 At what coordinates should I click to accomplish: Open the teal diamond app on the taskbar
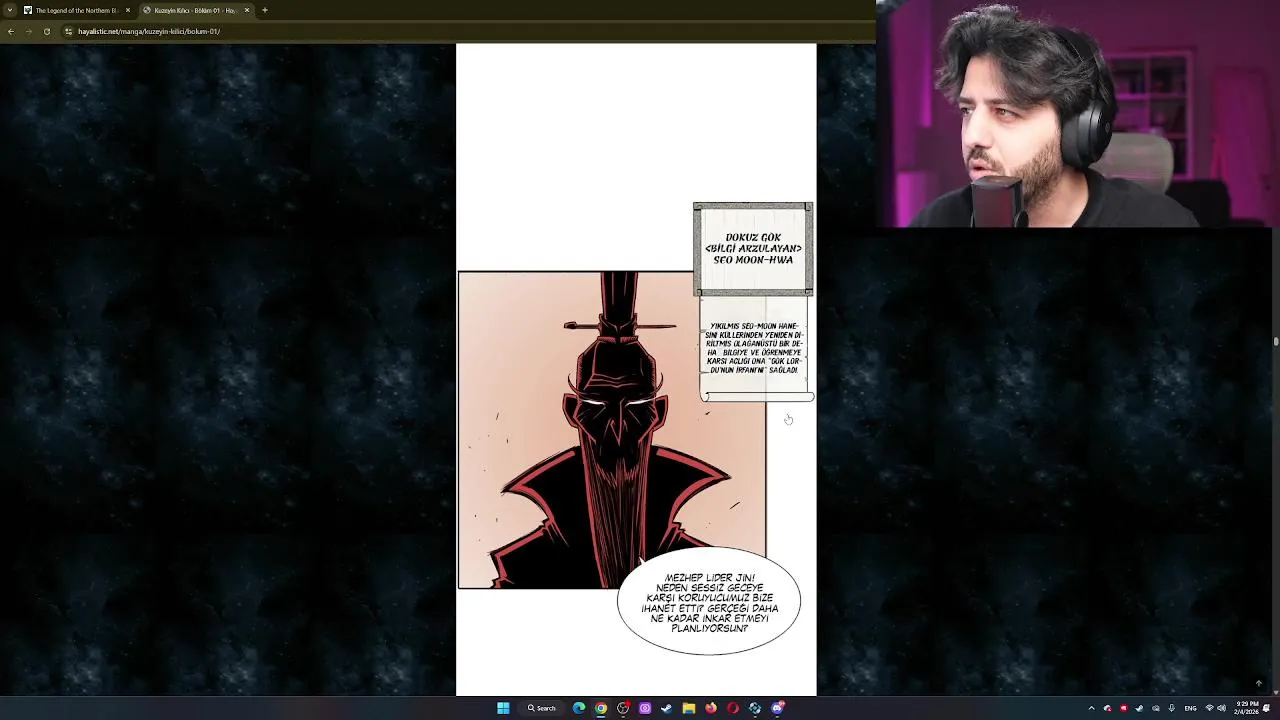(755, 708)
